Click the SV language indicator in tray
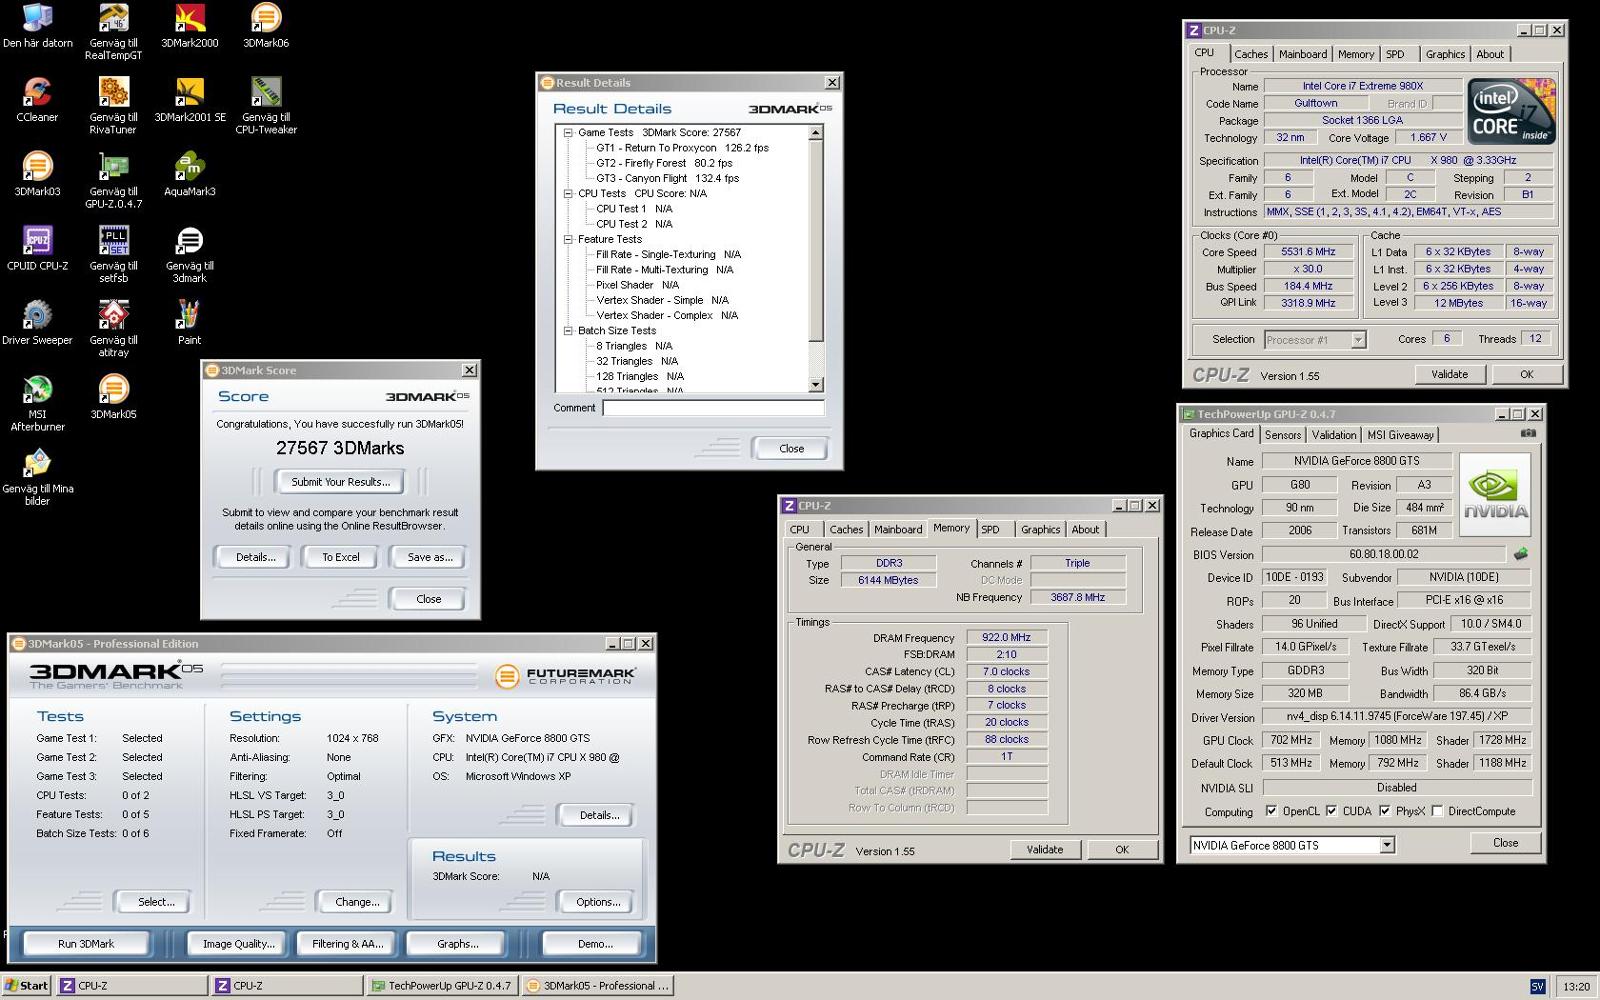1600x1000 pixels. pos(1538,986)
